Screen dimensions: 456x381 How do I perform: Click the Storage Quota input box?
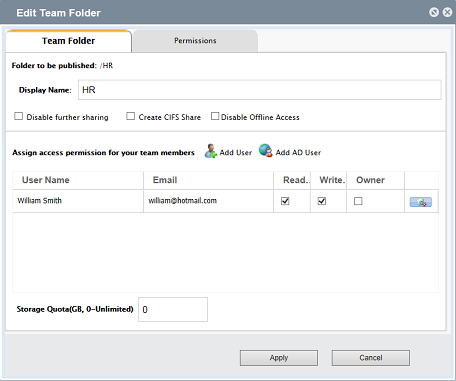click(173, 310)
